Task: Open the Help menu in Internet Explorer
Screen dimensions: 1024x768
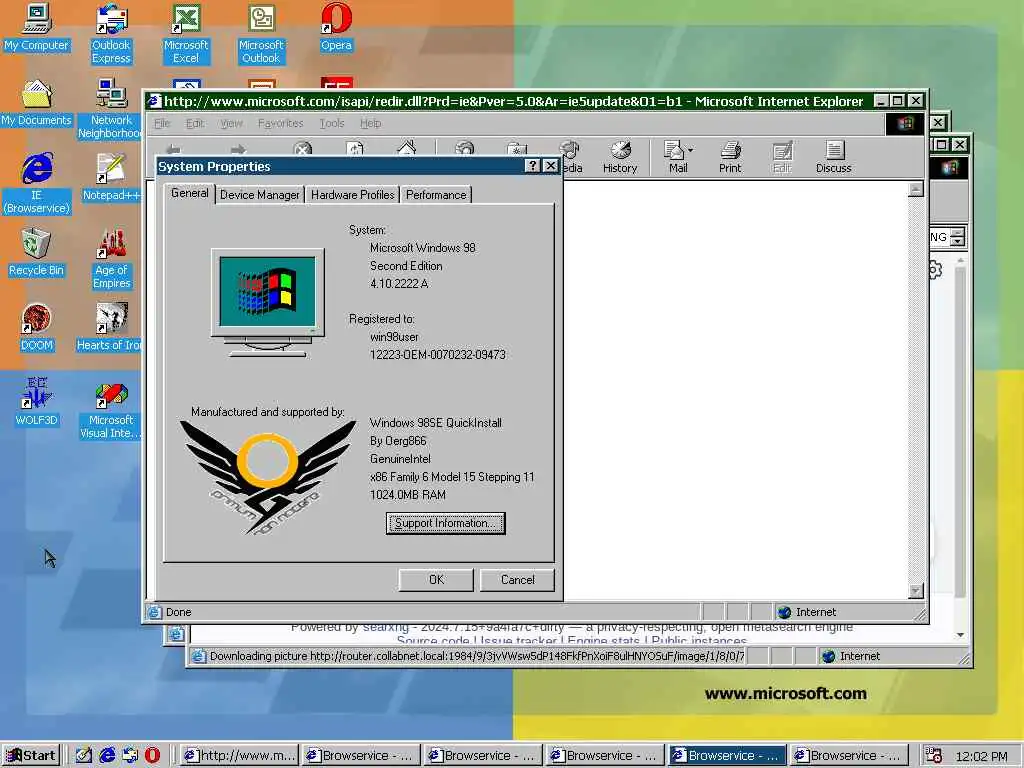Action: [370, 123]
